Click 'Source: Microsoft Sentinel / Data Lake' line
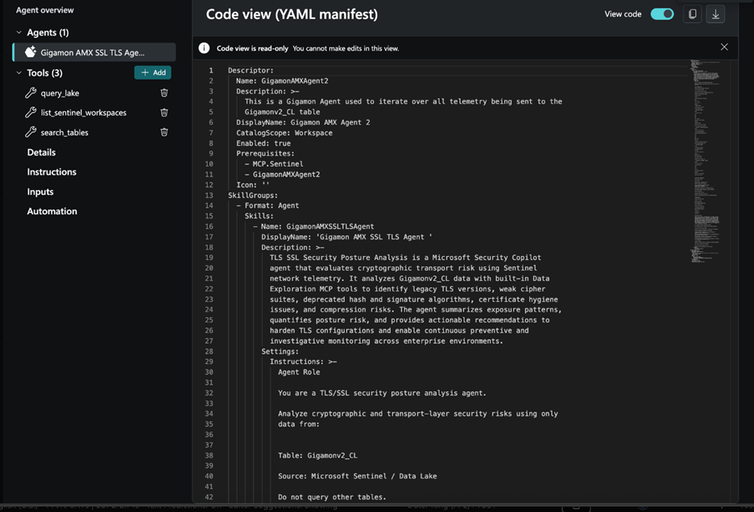The height and width of the screenshot is (512, 754). 357,476
